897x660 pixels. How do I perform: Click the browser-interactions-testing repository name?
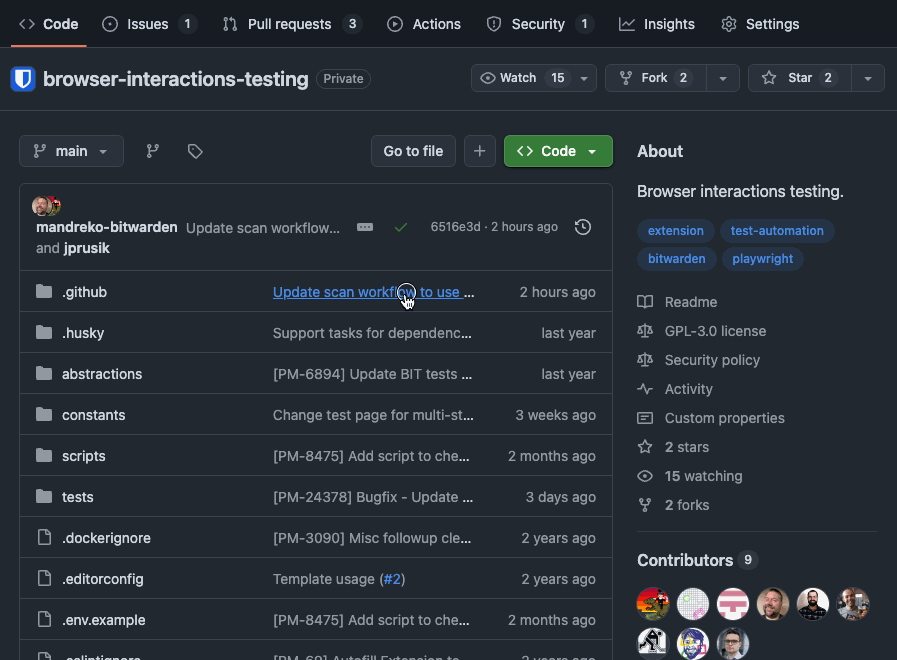pos(176,79)
